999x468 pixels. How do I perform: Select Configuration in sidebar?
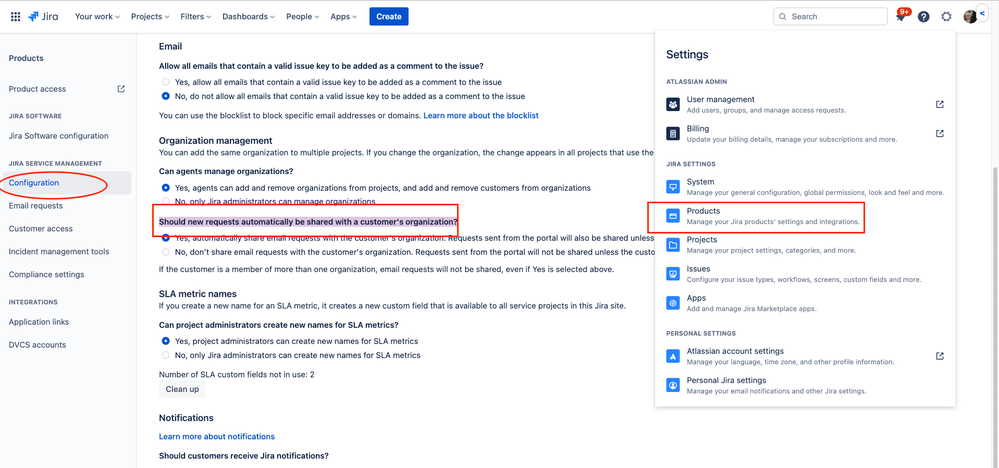(x=67, y=183)
